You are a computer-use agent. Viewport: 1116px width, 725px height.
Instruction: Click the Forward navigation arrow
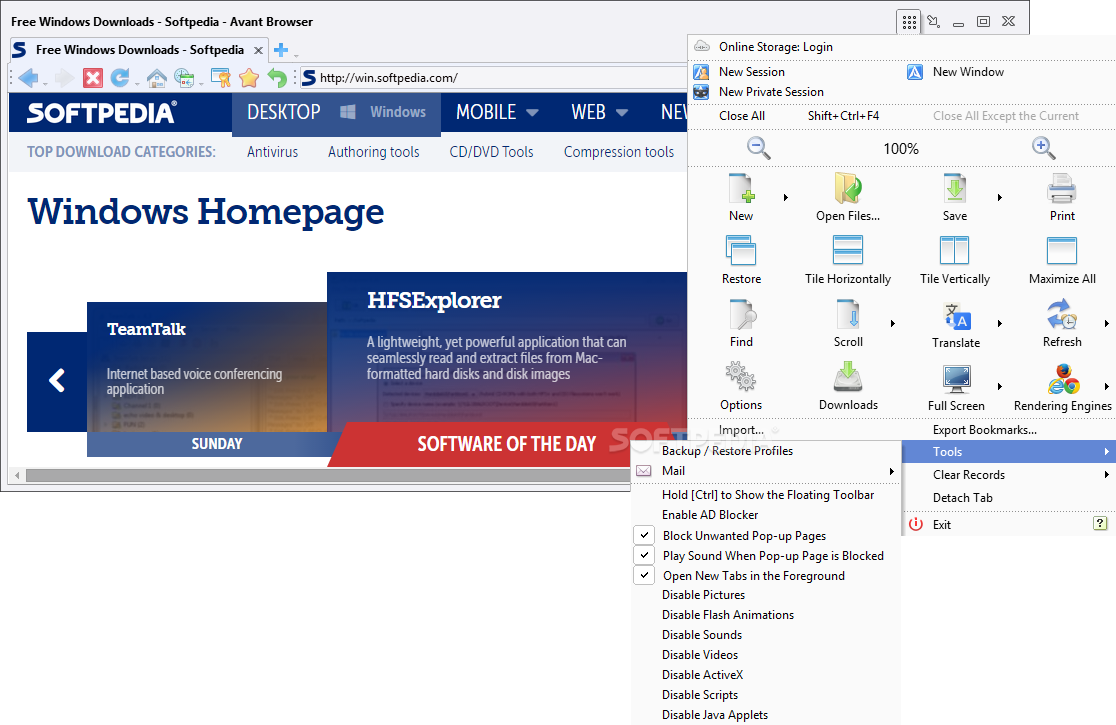pos(64,78)
